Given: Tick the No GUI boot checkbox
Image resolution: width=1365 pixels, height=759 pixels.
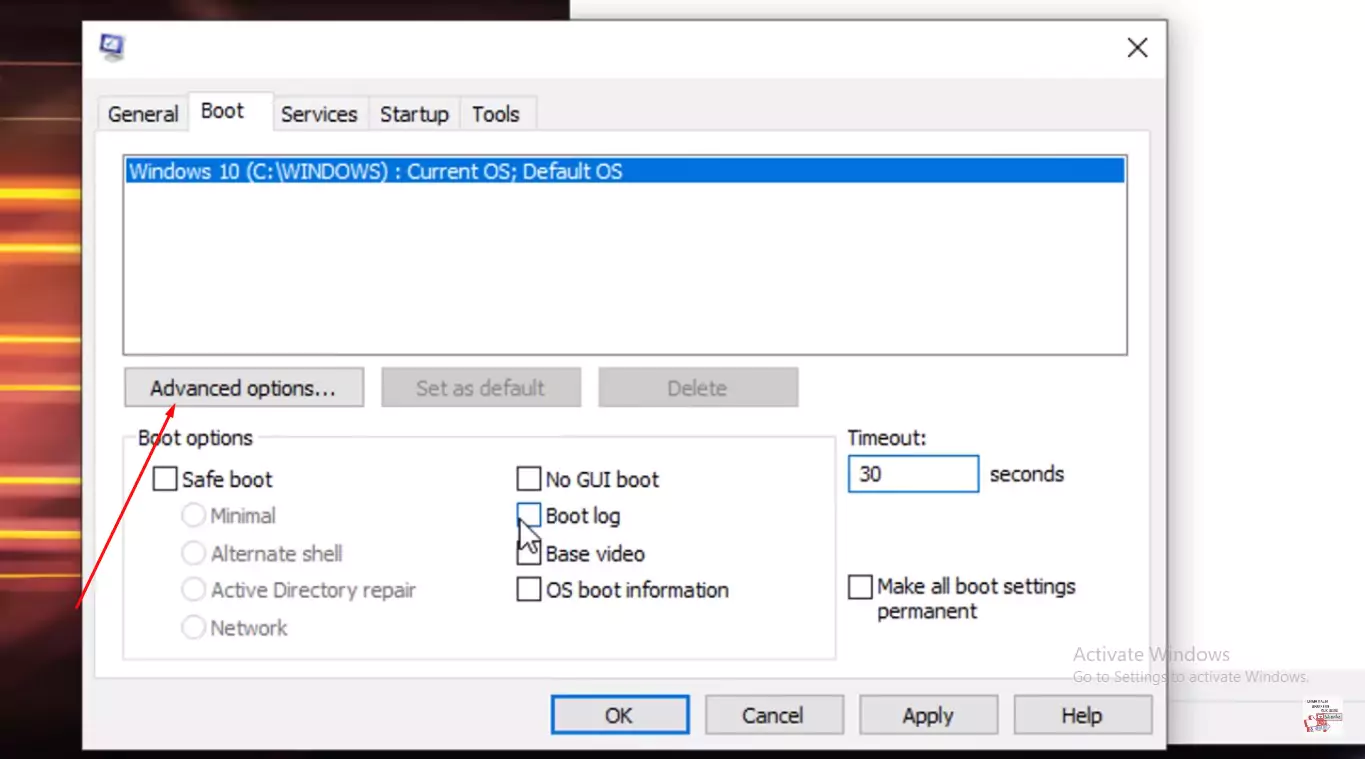Looking at the screenshot, I should pos(528,479).
